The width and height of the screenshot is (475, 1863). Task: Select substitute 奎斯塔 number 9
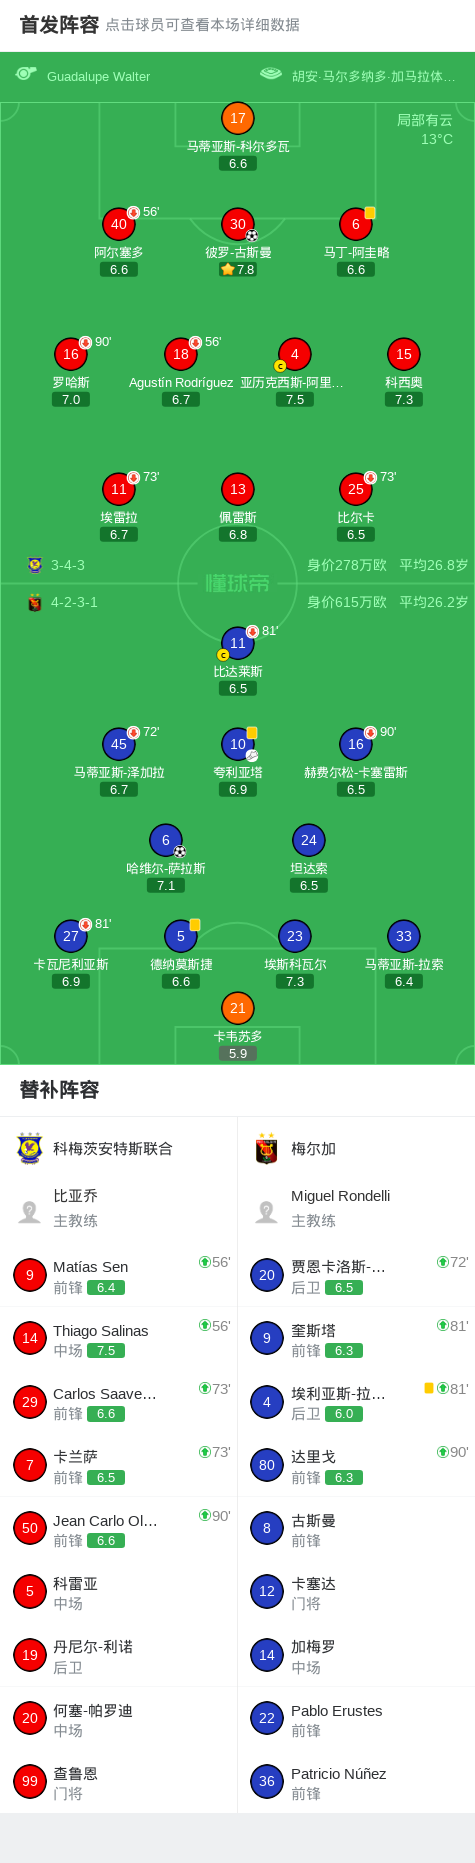267,1338
